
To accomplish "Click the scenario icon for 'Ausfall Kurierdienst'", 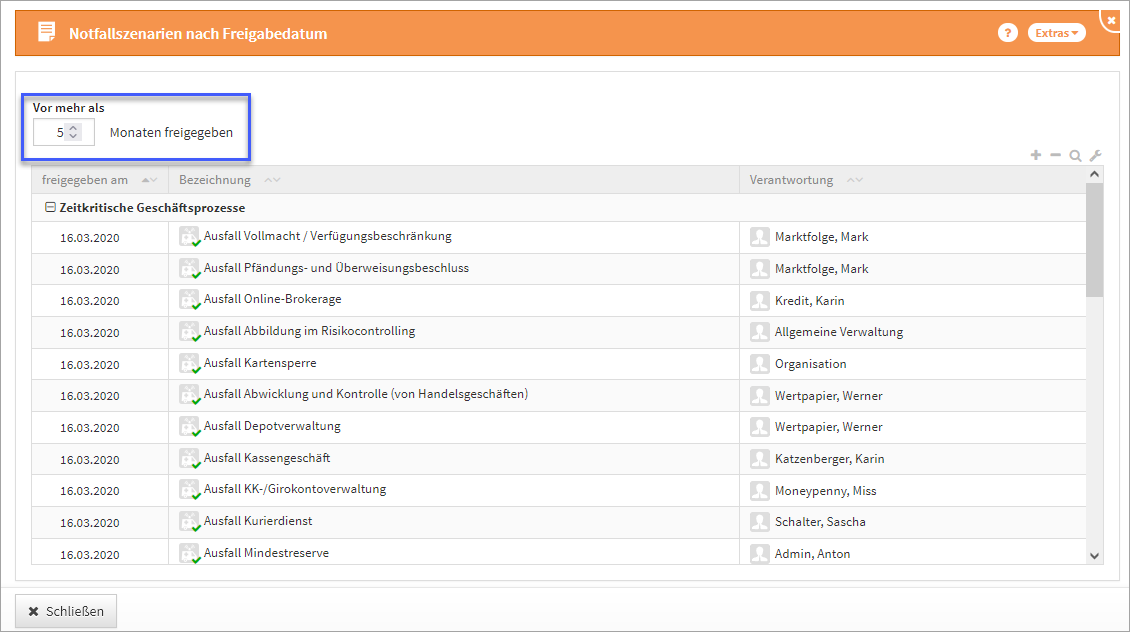I will 190,522.
